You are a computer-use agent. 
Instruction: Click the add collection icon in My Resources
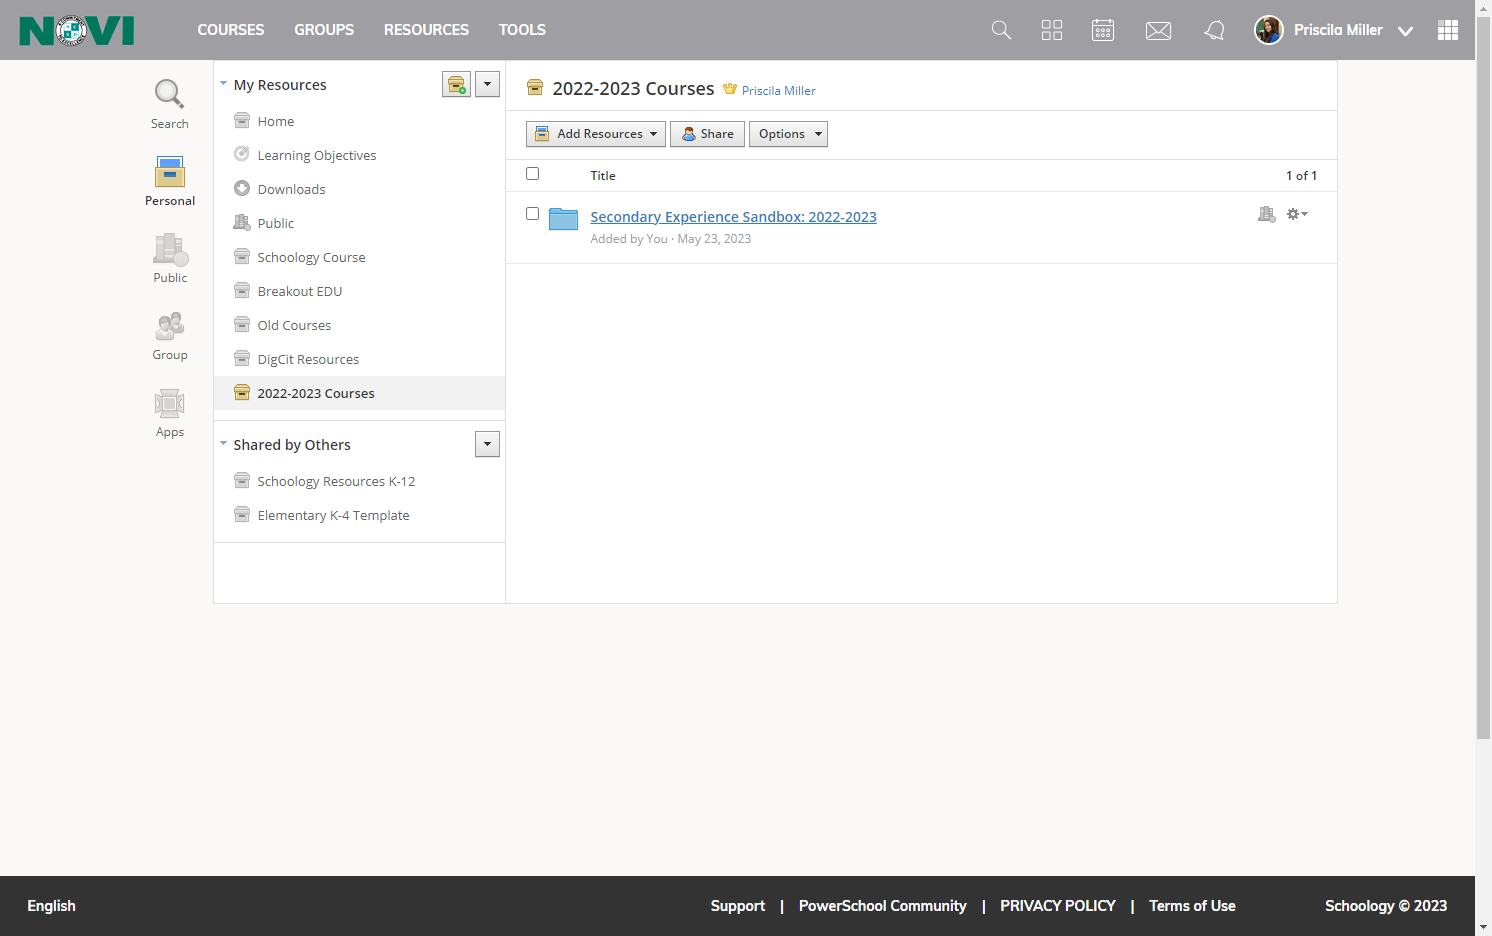(x=456, y=84)
